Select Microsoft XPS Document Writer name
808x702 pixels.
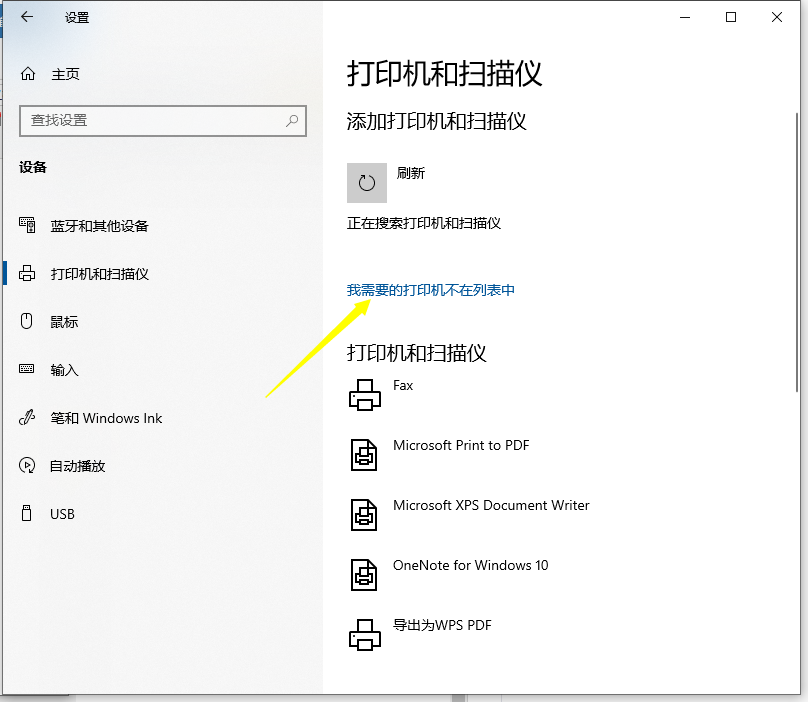pyautogui.click(x=491, y=505)
